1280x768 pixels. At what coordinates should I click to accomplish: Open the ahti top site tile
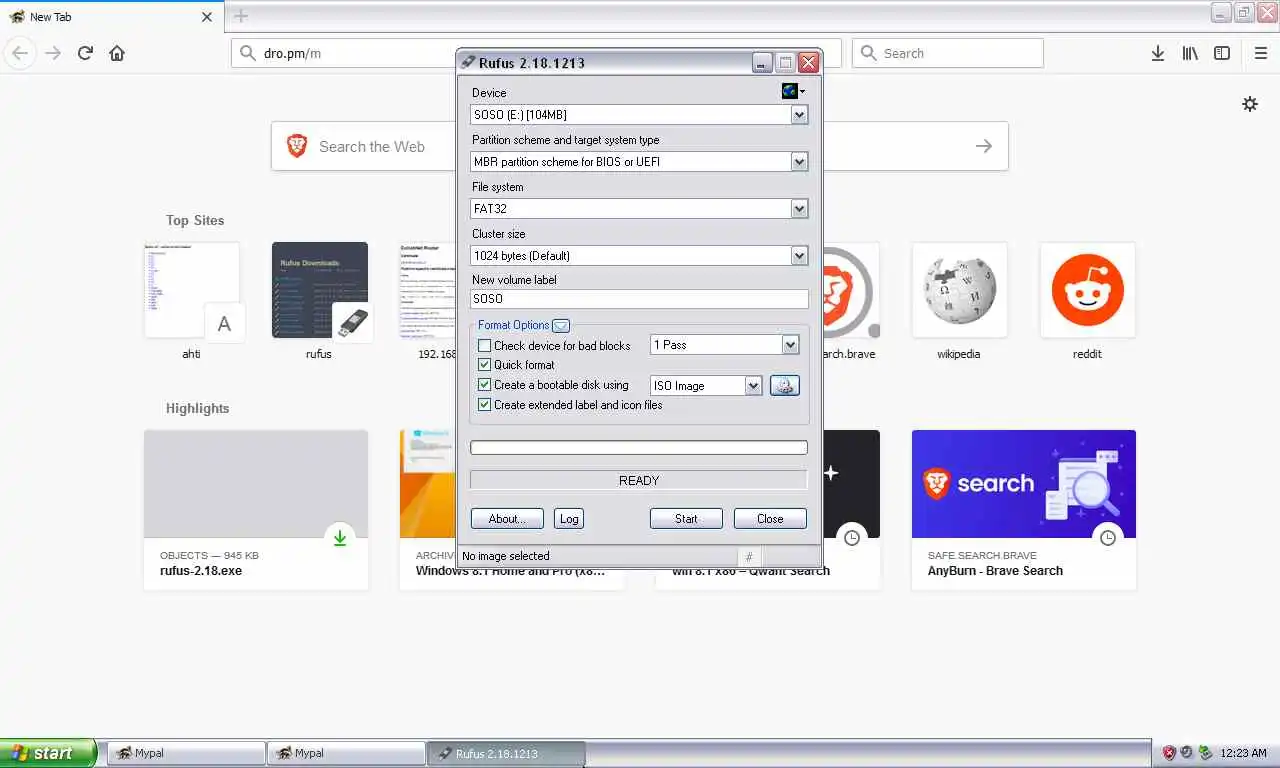click(x=191, y=291)
